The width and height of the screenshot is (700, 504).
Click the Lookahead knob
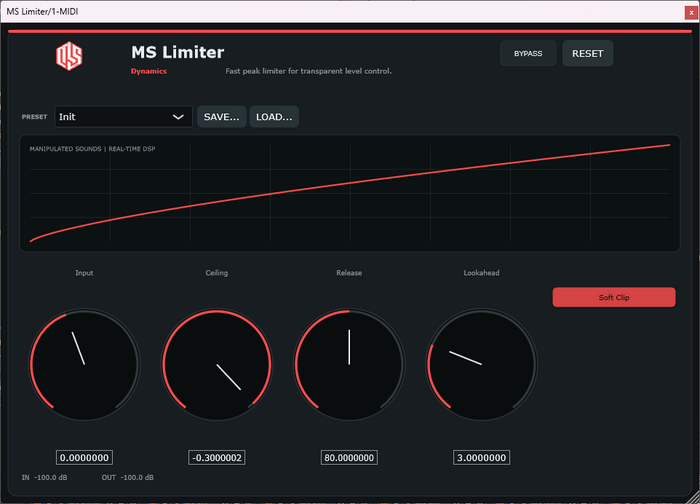(x=482, y=365)
